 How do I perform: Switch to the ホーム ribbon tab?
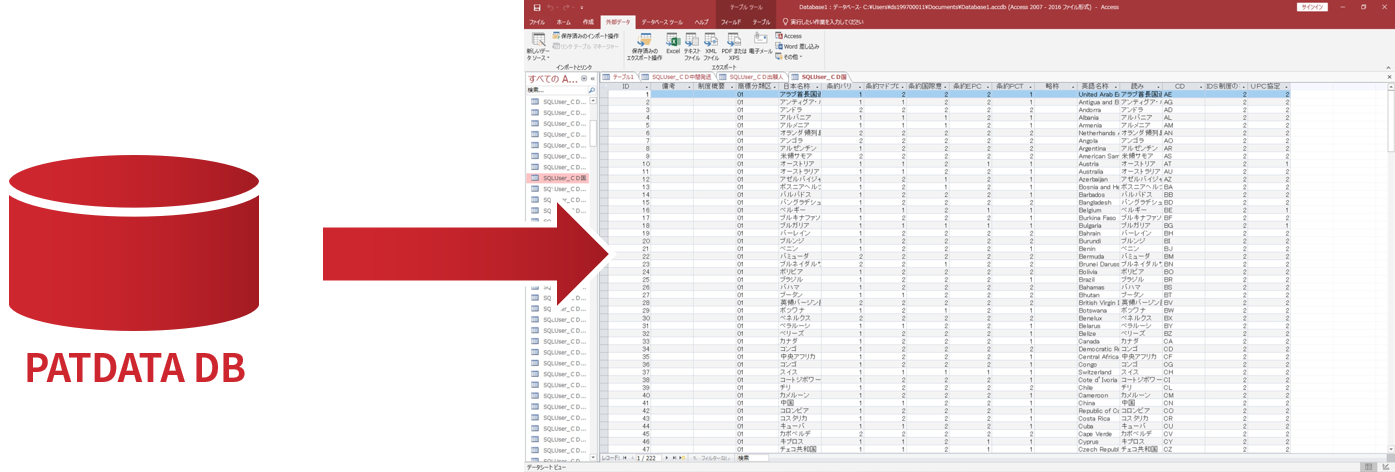pyautogui.click(x=563, y=21)
